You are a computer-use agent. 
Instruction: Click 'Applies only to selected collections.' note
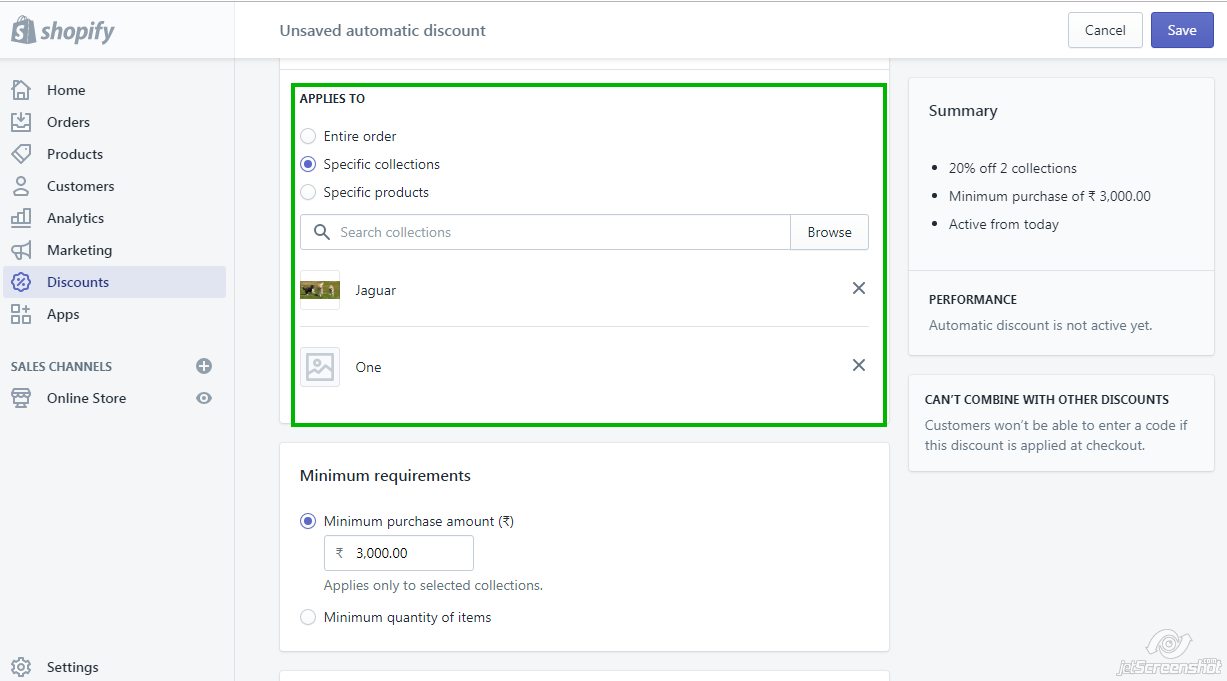pos(433,585)
